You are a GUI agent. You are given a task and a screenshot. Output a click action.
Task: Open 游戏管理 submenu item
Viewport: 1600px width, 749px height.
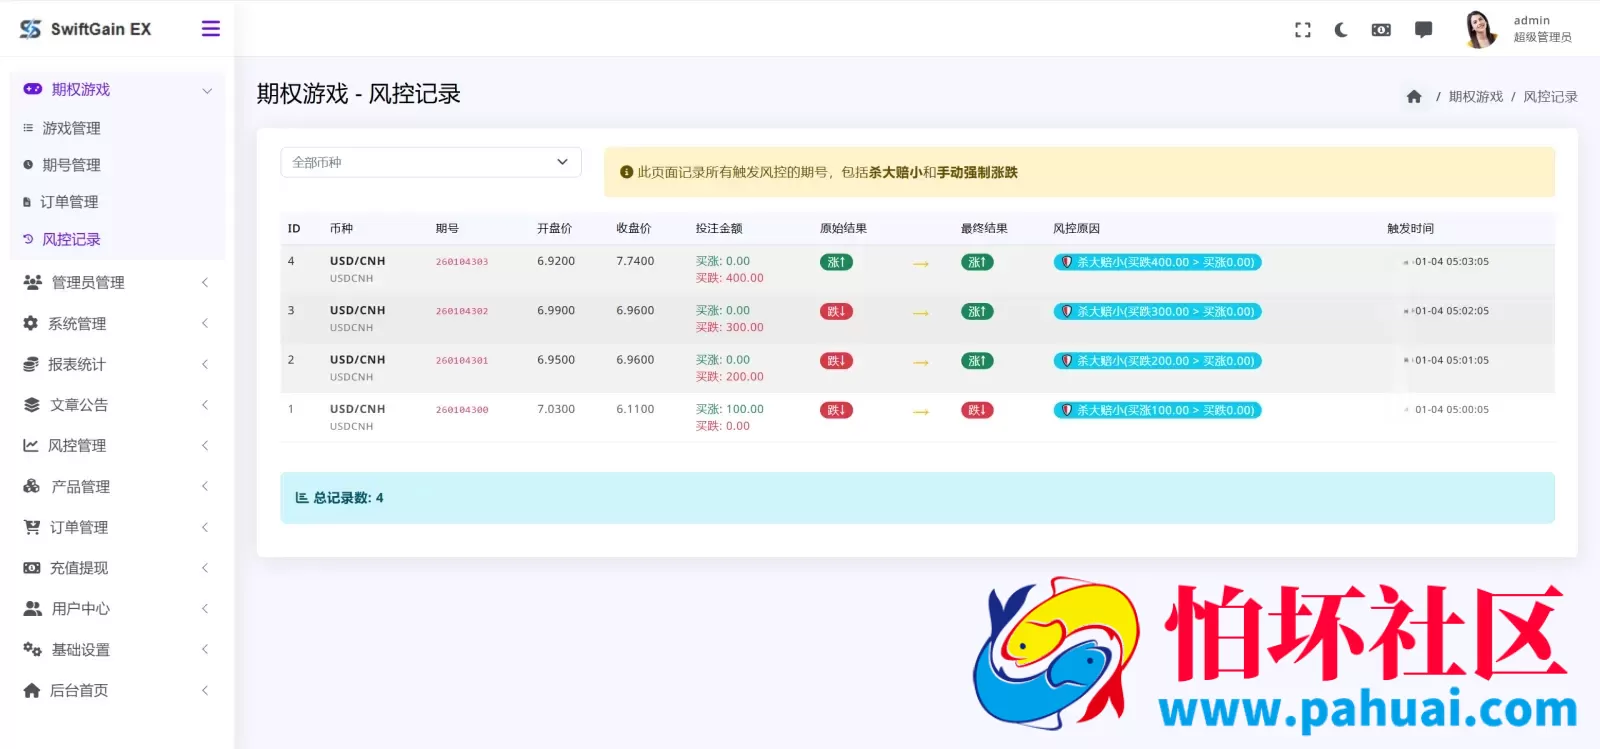tap(71, 128)
